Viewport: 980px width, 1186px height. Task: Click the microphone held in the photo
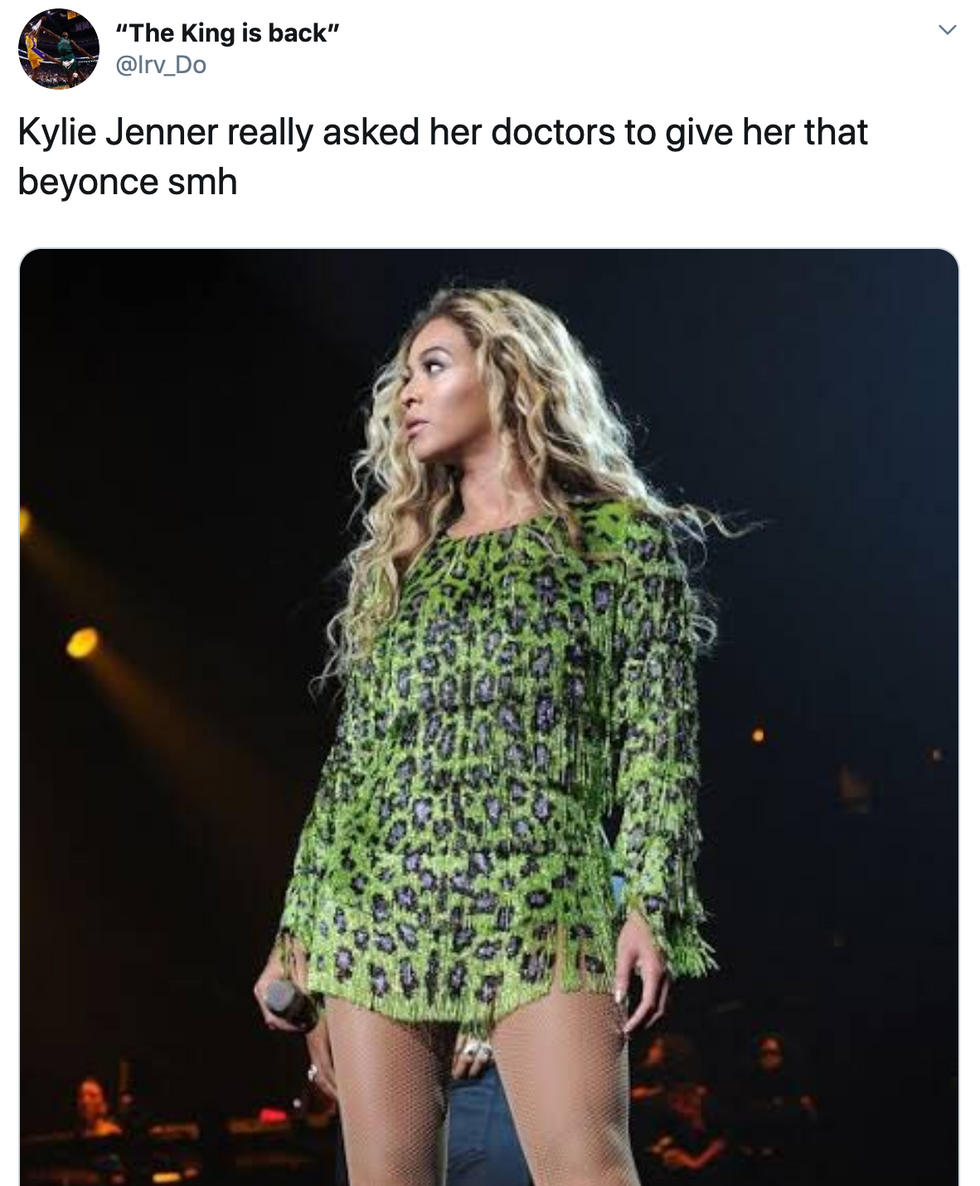pos(290,1005)
